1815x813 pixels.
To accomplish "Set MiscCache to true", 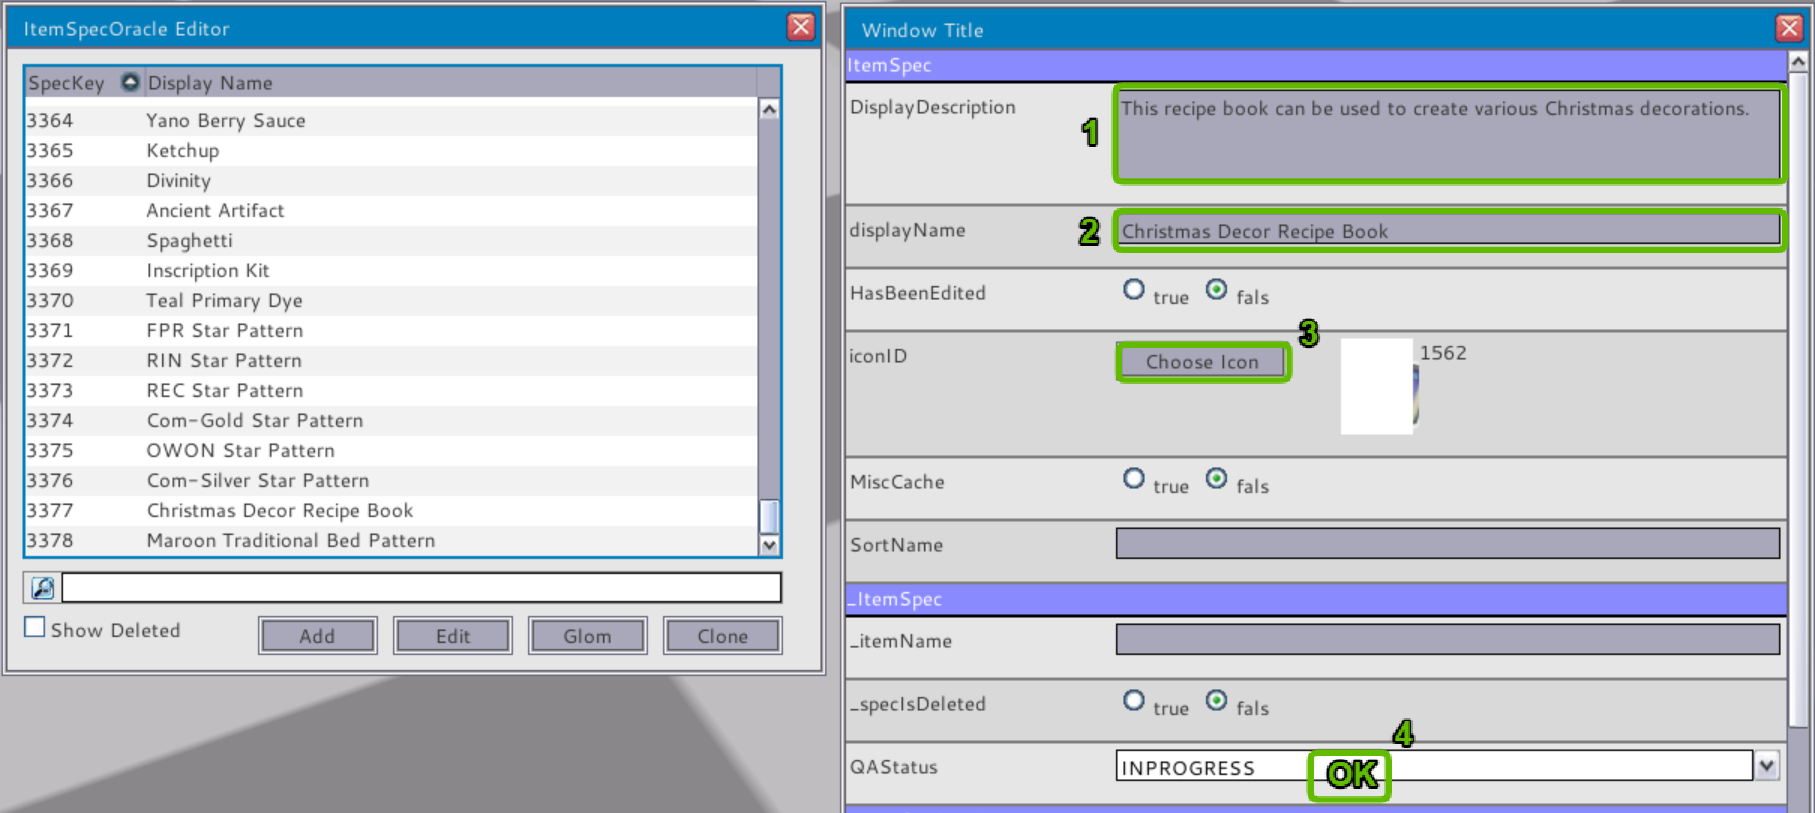I will [x=1133, y=479].
